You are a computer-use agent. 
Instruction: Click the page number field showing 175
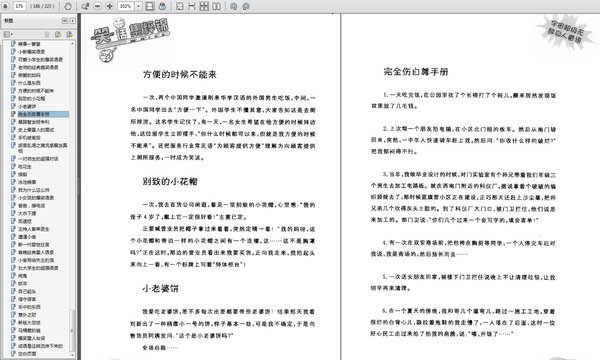tap(20, 6)
